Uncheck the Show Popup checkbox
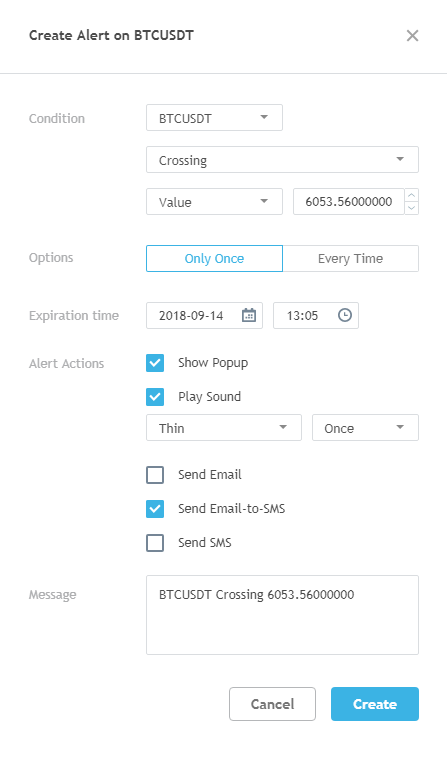The image size is (447, 759). pos(155,363)
